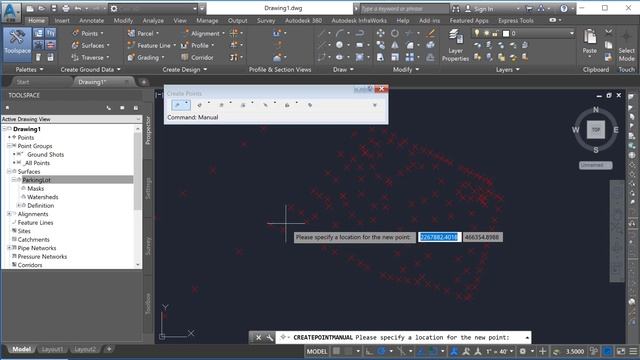Select the Move tool in Modify panel
Viewport: 640px width, 360px height.
[x=380, y=33]
